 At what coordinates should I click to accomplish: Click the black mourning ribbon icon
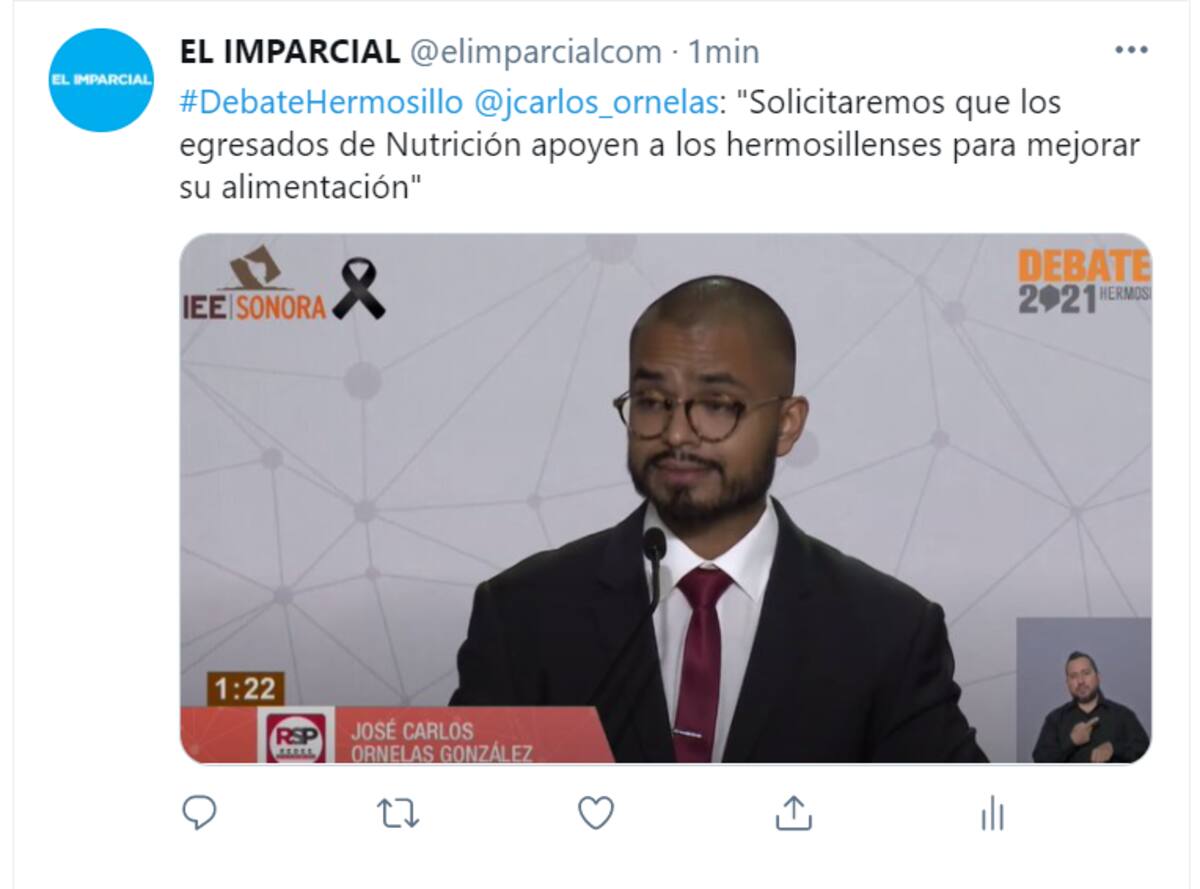coord(358,289)
